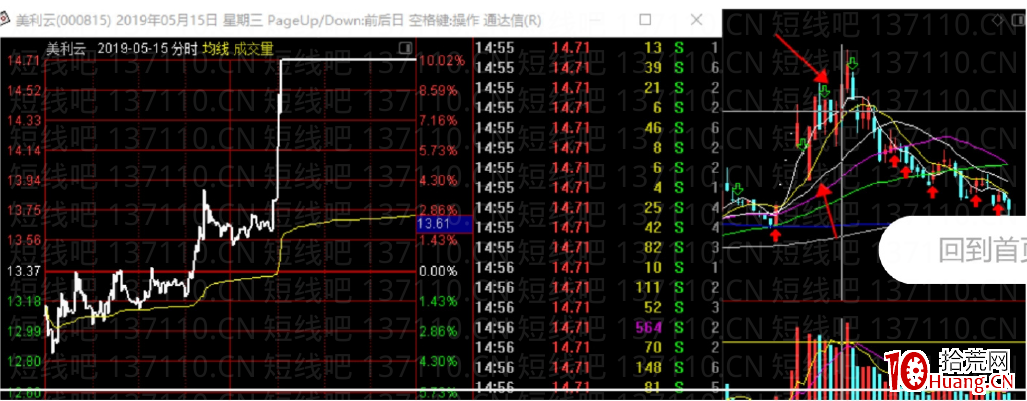Click the green 13.18 price axis label
1027x401 pixels.
point(23,301)
